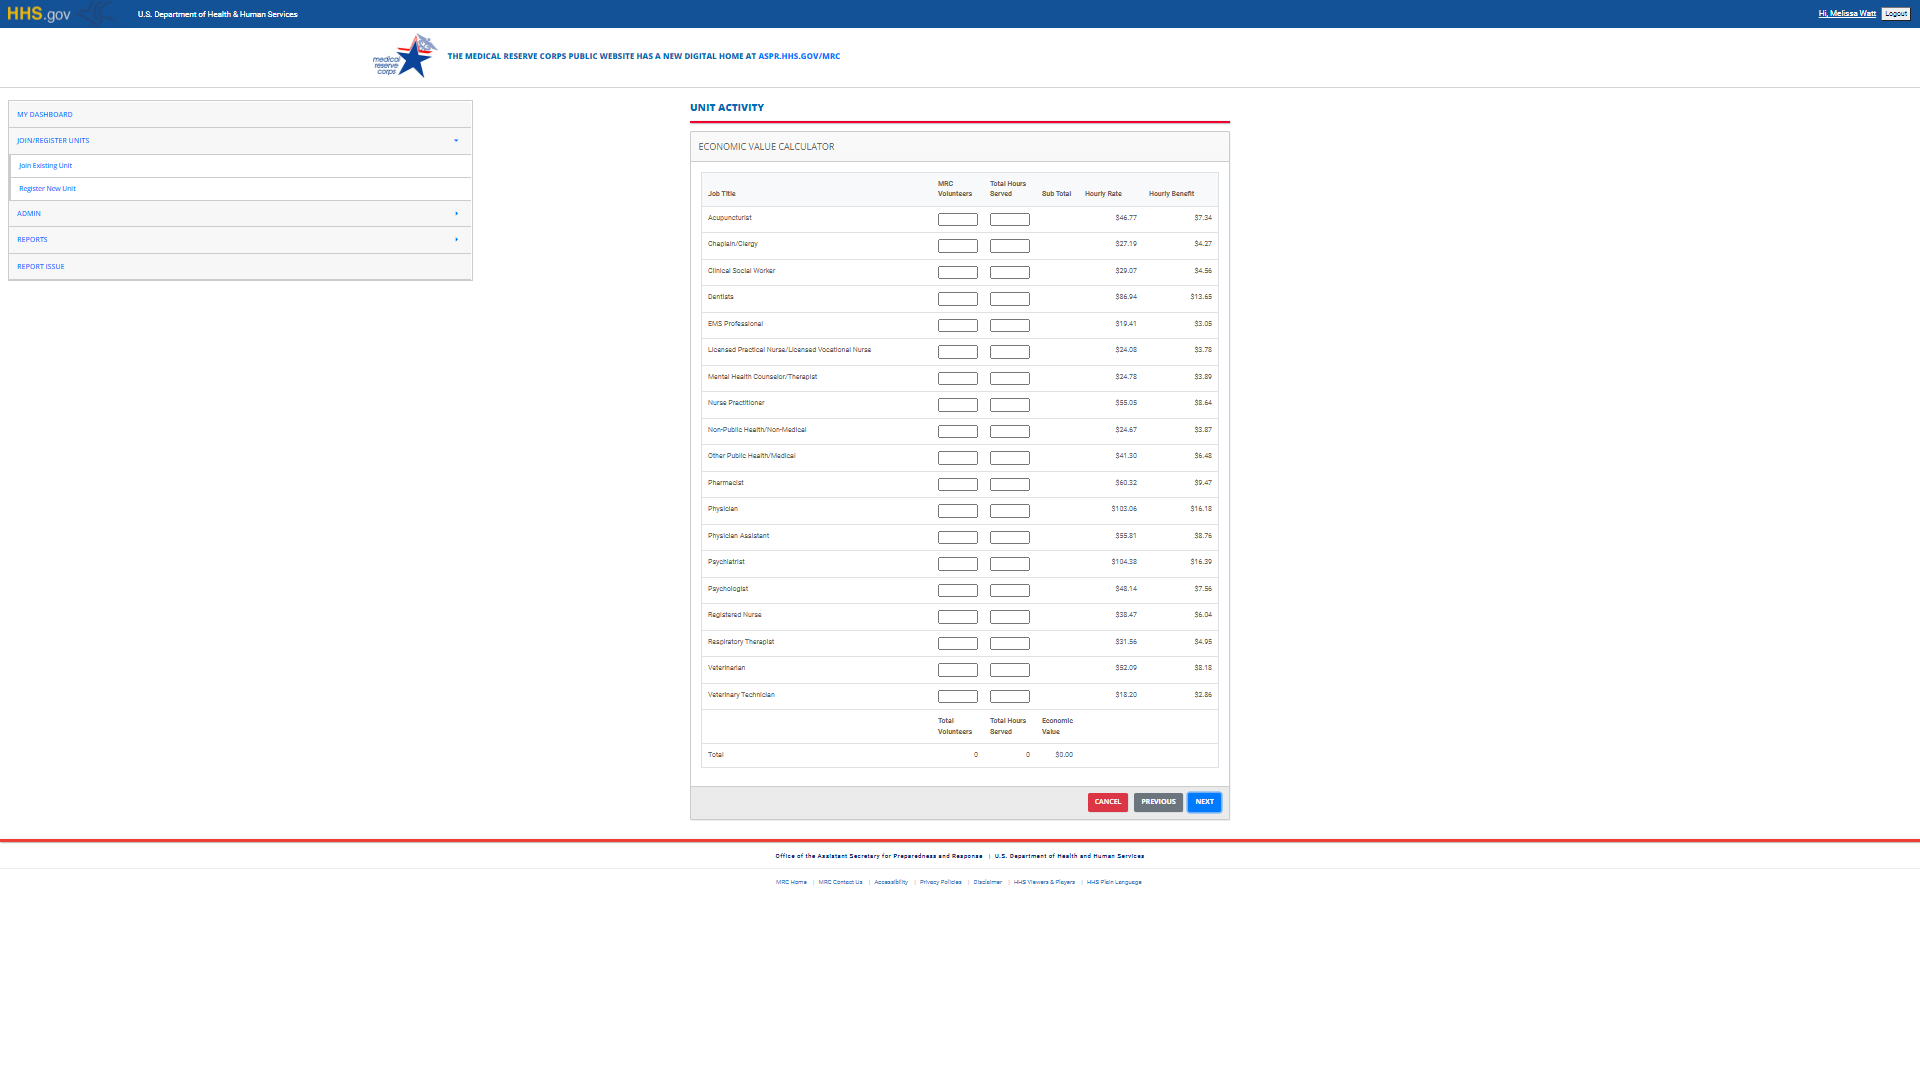Screen dimensions: 1920x1080
Task: Click Veterinary Technician Total Hours Served field
Action: [1009, 697]
